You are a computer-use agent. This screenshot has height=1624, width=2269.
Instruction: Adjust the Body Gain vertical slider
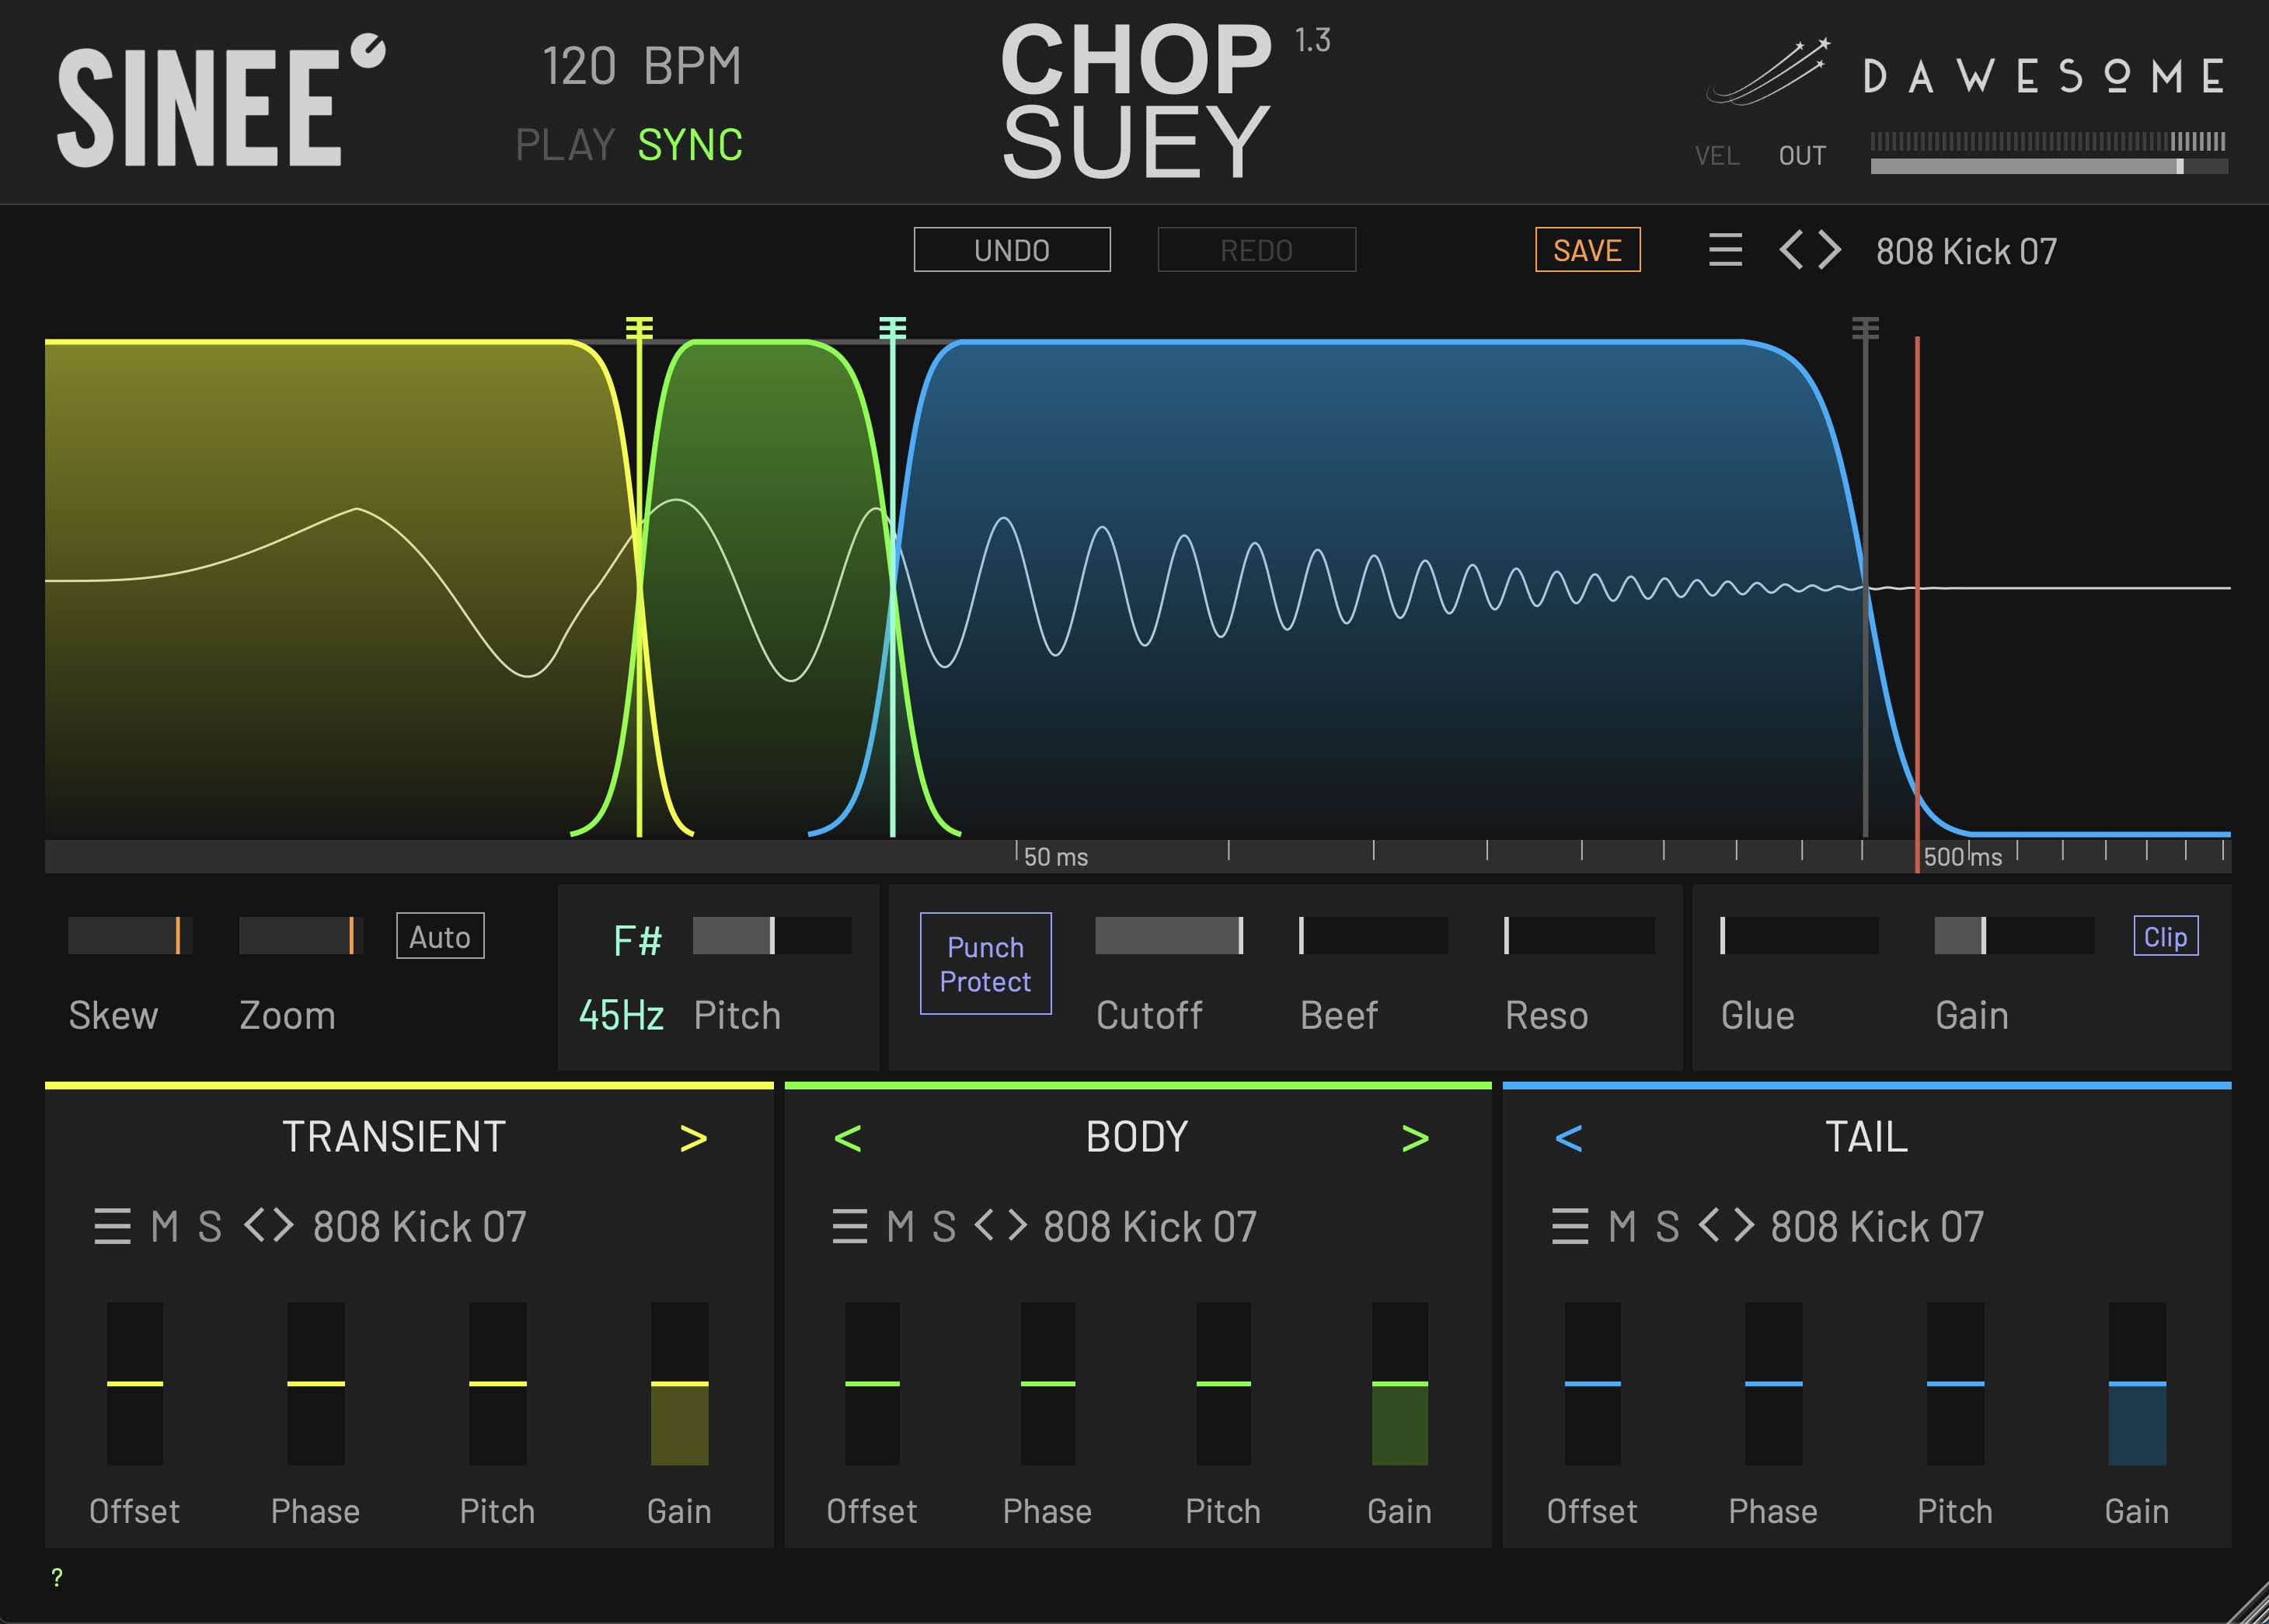[x=1400, y=1384]
